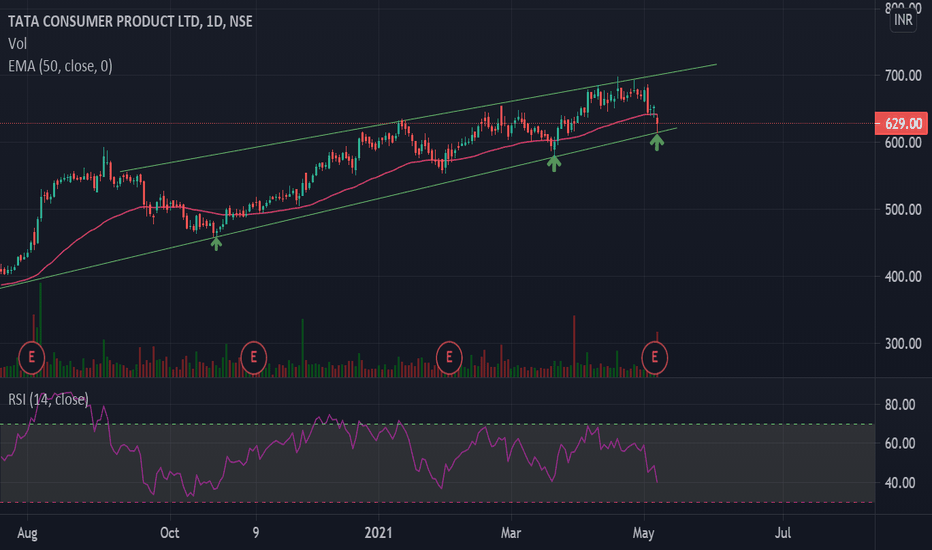This screenshot has width=932, height=550.
Task: Click the Jul label on time axis
Action: pyautogui.click(x=783, y=533)
